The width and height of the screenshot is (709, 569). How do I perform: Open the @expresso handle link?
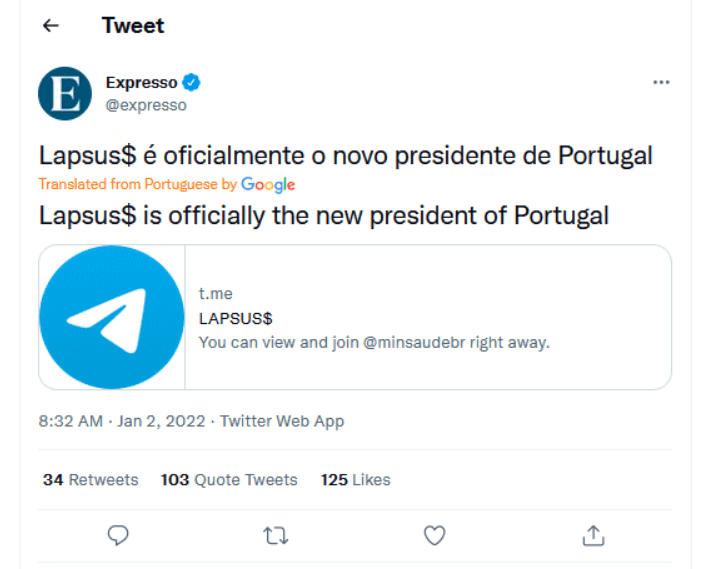pos(146,105)
